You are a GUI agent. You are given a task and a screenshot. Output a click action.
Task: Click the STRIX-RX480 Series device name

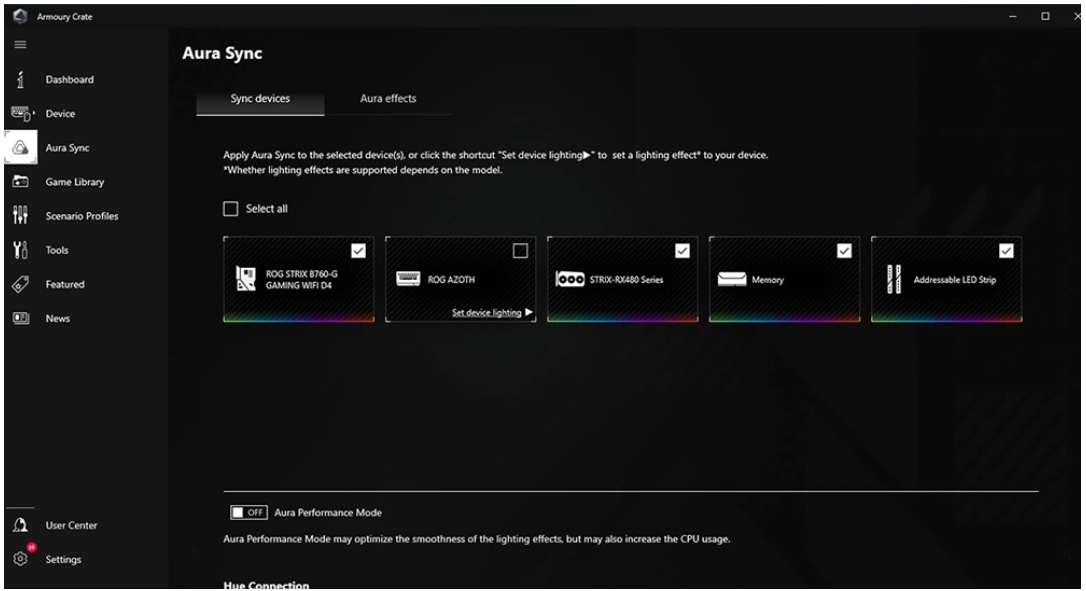pyautogui.click(x=626, y=280)
